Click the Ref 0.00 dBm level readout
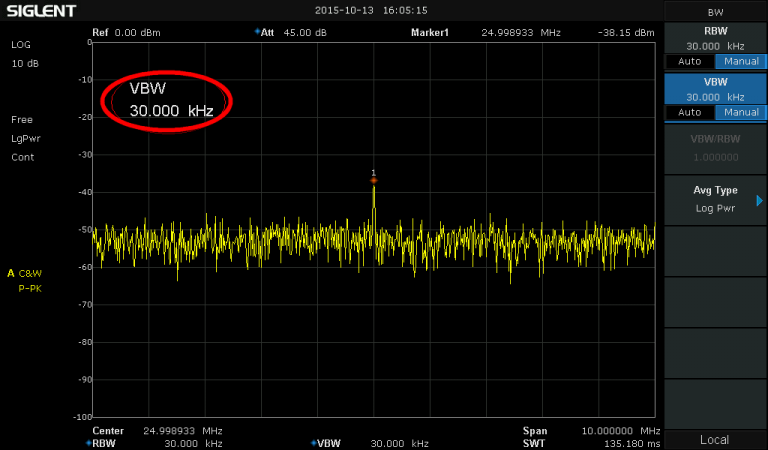This screenshot has height=450, width=768. (x=126, y=32)
